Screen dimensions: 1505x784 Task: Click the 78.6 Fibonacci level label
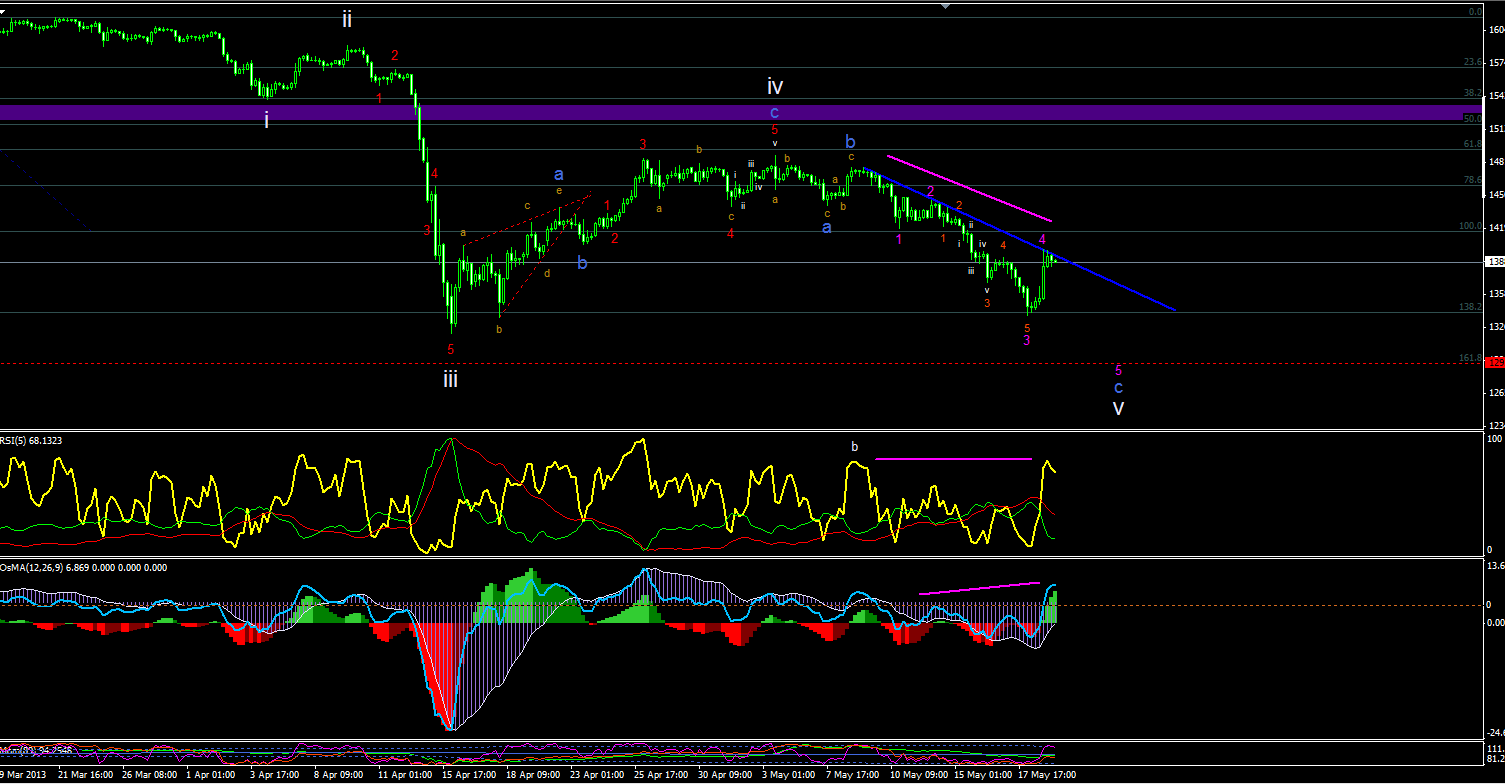tap(1472, 180)
